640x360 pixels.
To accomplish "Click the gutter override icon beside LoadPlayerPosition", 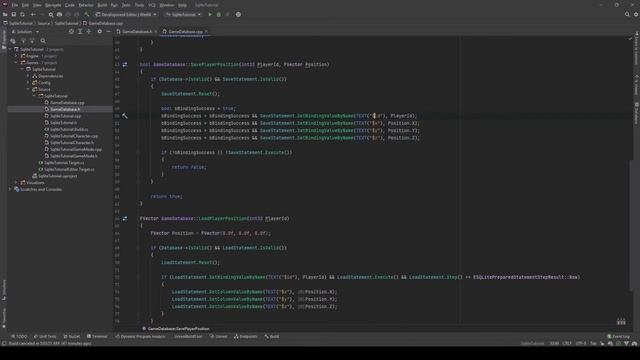I will coord(125,219).
